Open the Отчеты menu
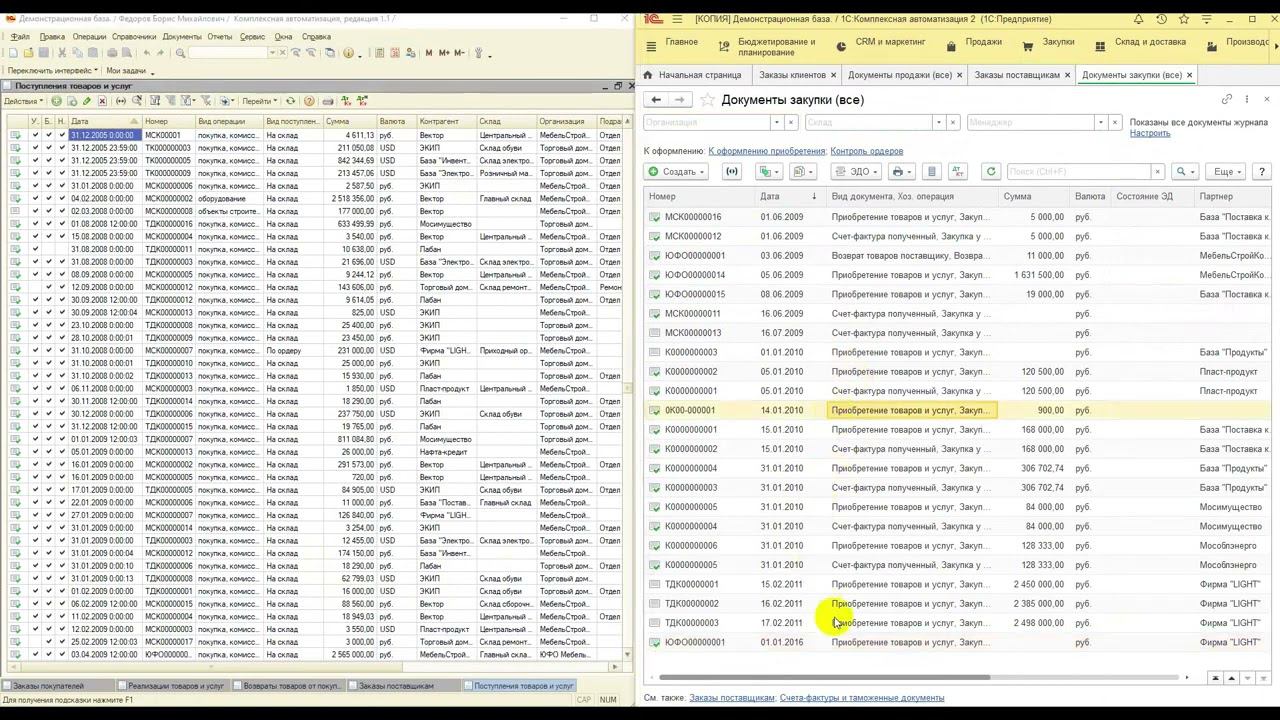 (x=220, y=37)
